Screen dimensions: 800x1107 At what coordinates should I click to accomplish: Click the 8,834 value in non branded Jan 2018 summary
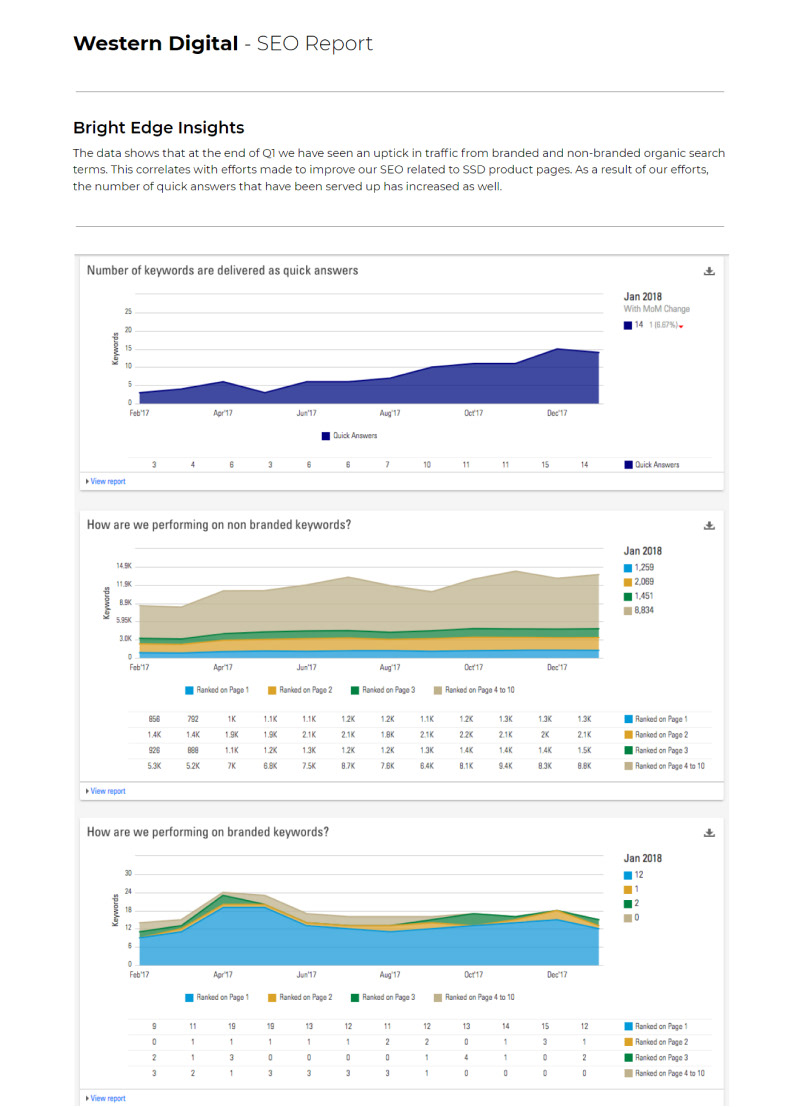[644, 610]
